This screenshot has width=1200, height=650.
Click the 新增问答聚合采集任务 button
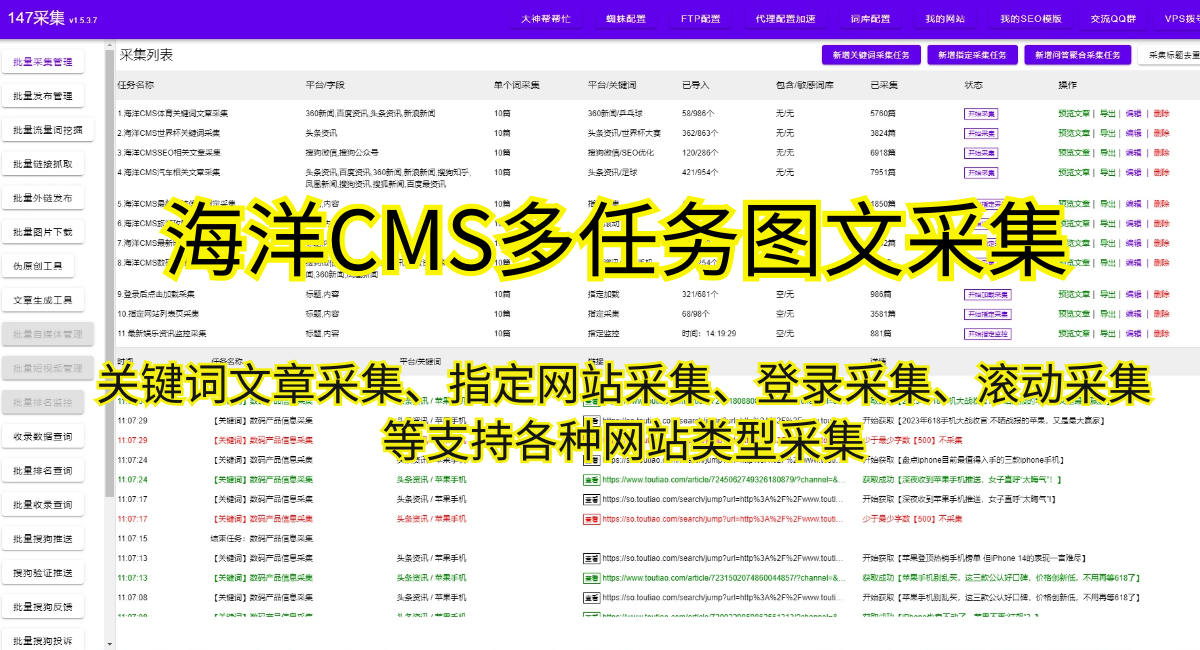click(1078, 55)
